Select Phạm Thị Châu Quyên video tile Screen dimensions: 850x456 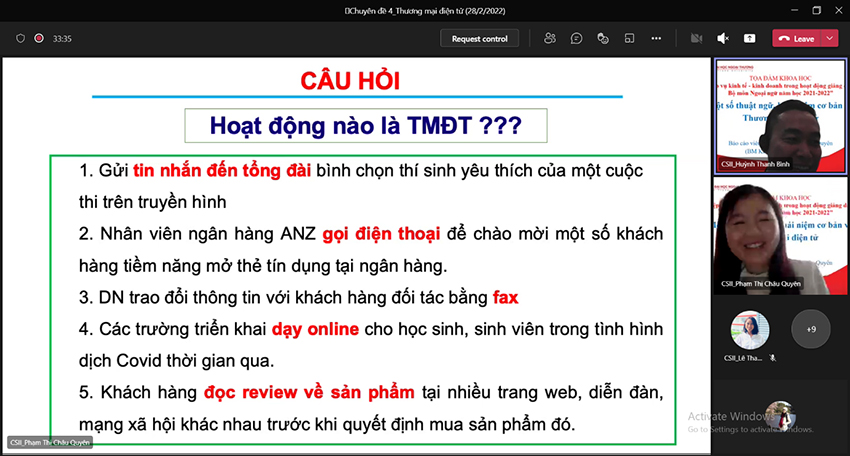(x=780, y=236)
